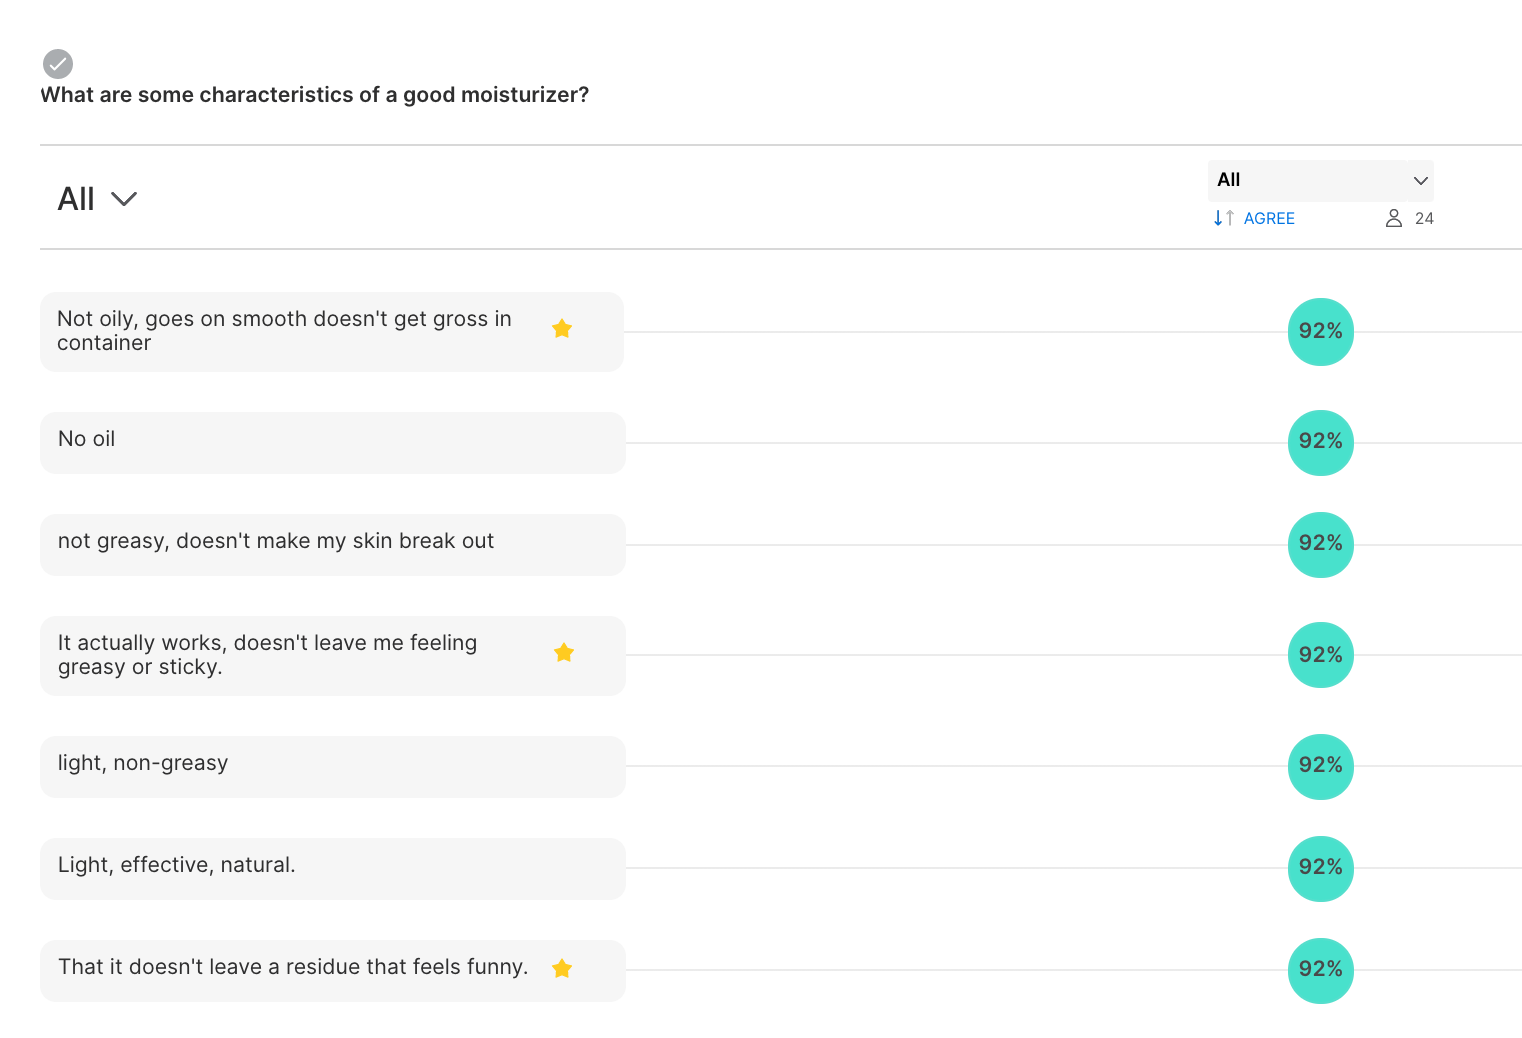The image size is (1522, 1038).
Task: Select the 'light, non-greasy' response card
Action: 333,766
